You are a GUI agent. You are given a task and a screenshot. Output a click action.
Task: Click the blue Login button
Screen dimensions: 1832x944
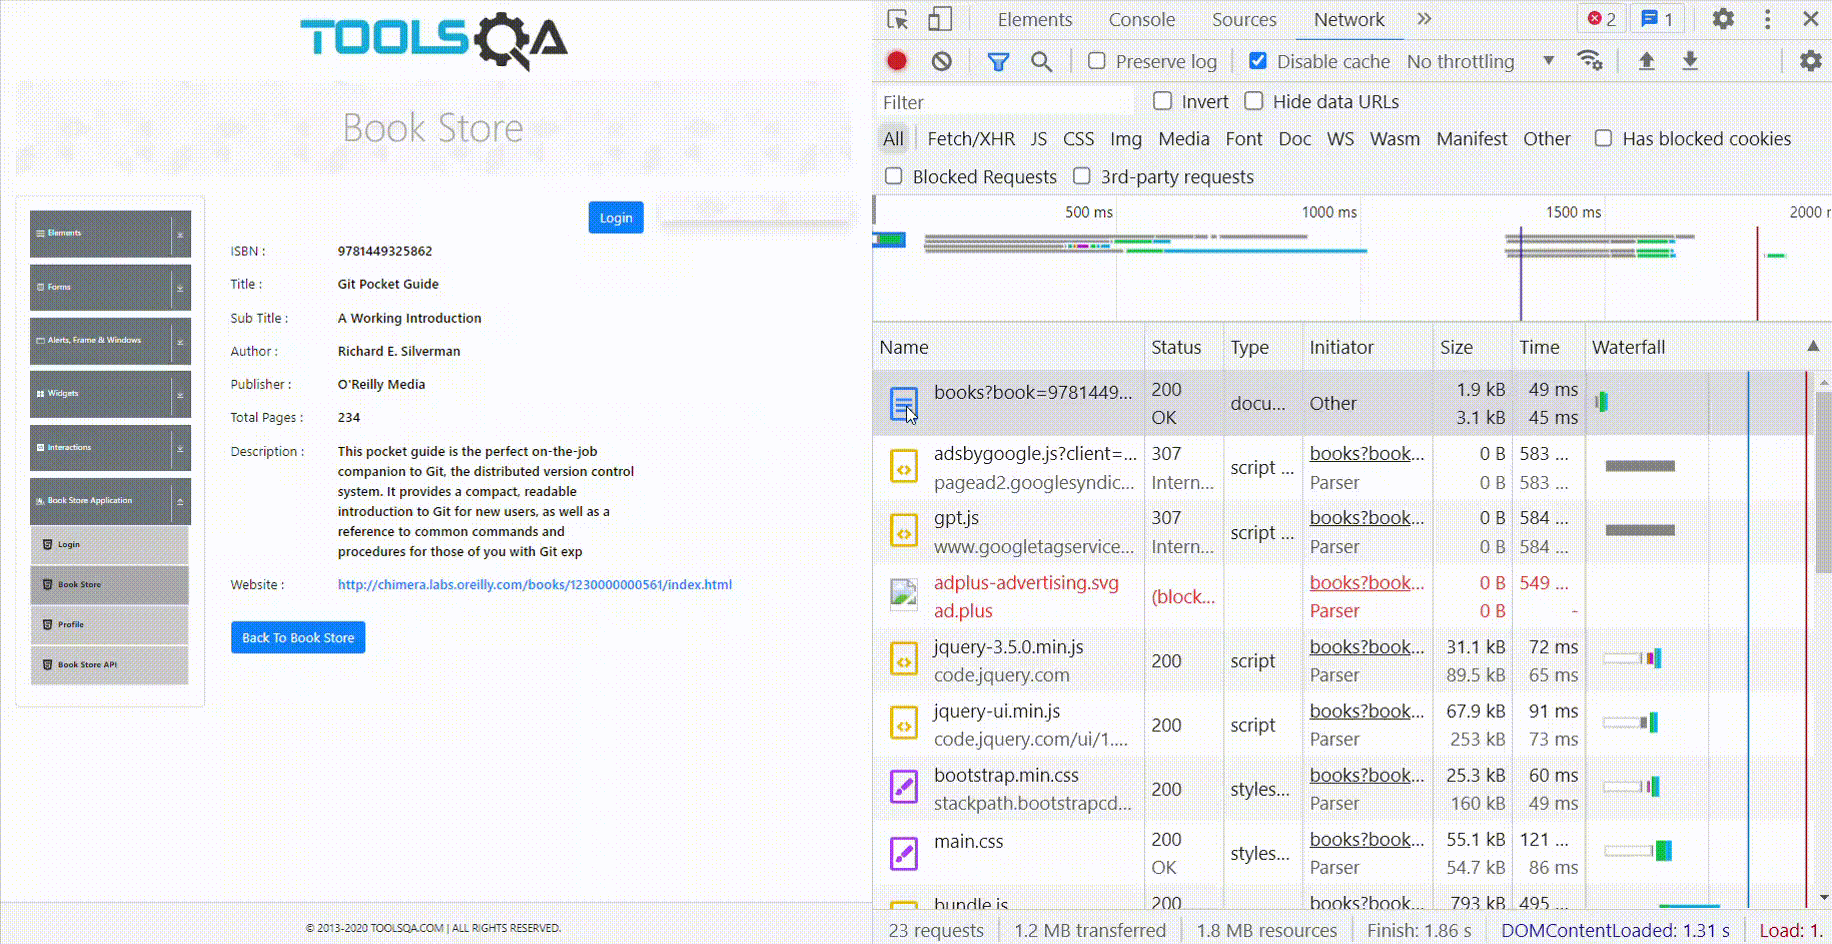(x=616, y=218)
